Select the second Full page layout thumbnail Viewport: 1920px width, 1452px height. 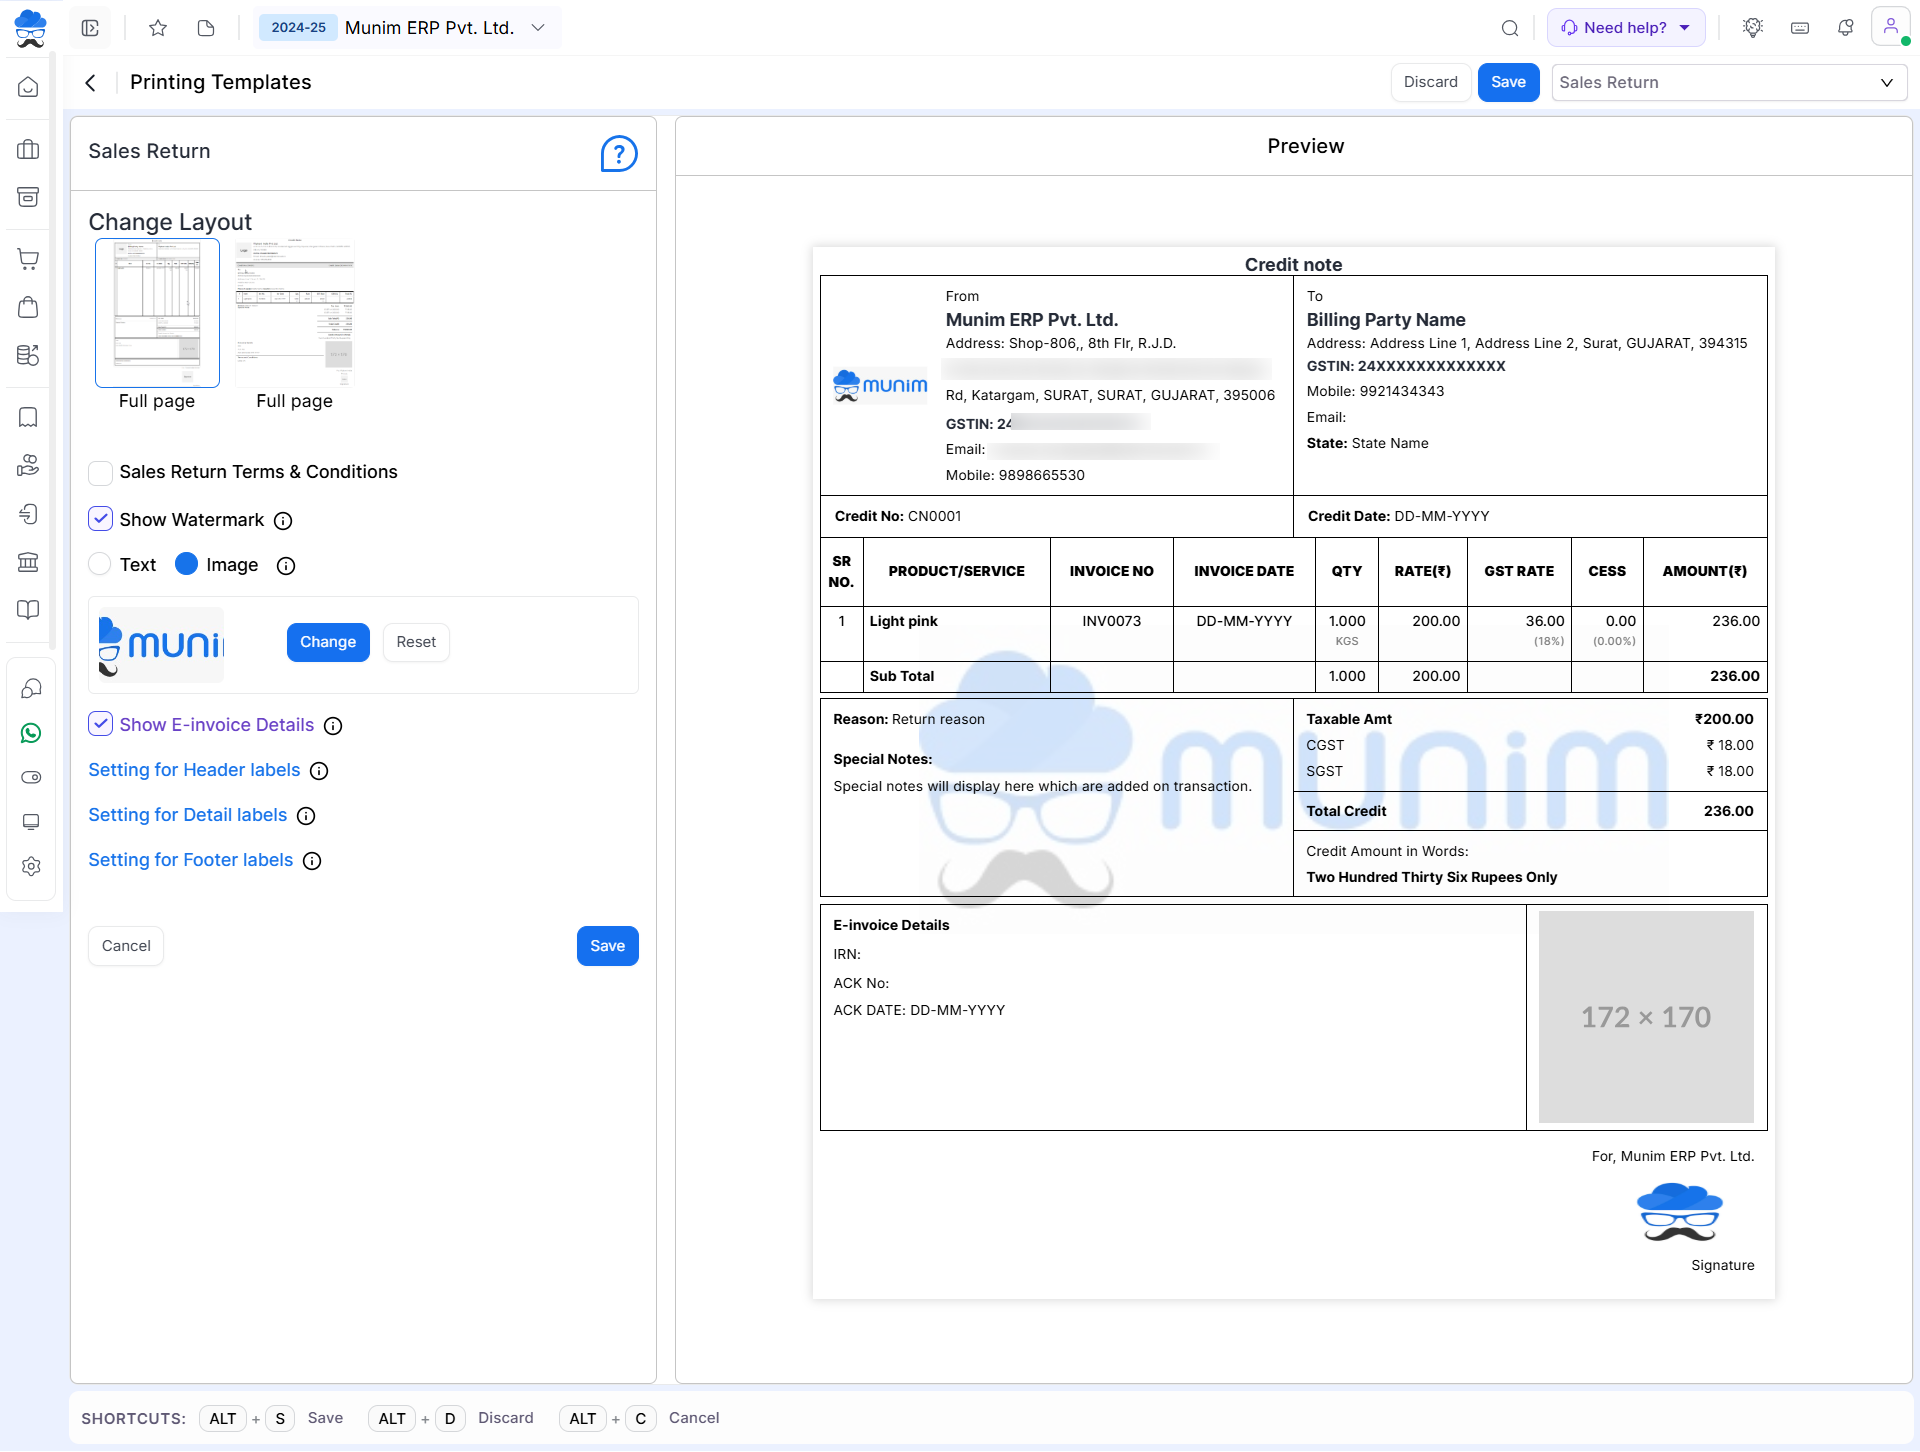pos(294,314)
